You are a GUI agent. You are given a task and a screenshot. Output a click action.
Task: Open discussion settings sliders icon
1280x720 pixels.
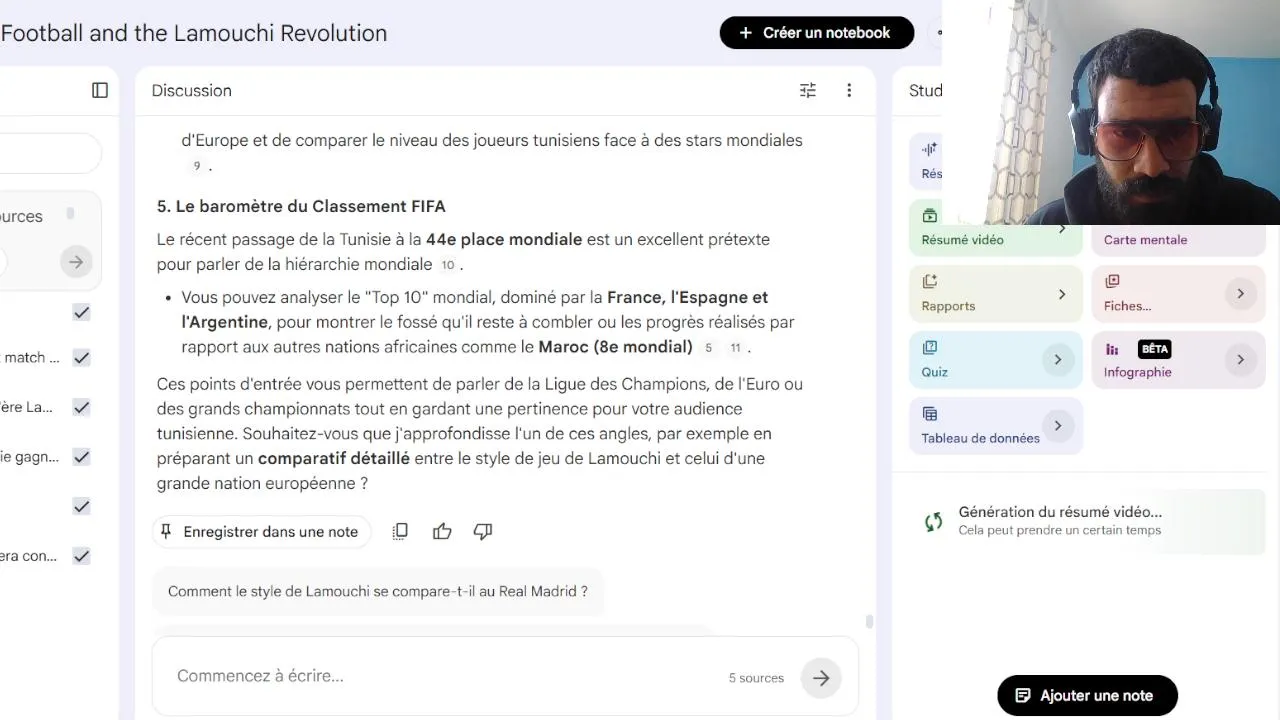click(x=808, y=90)
